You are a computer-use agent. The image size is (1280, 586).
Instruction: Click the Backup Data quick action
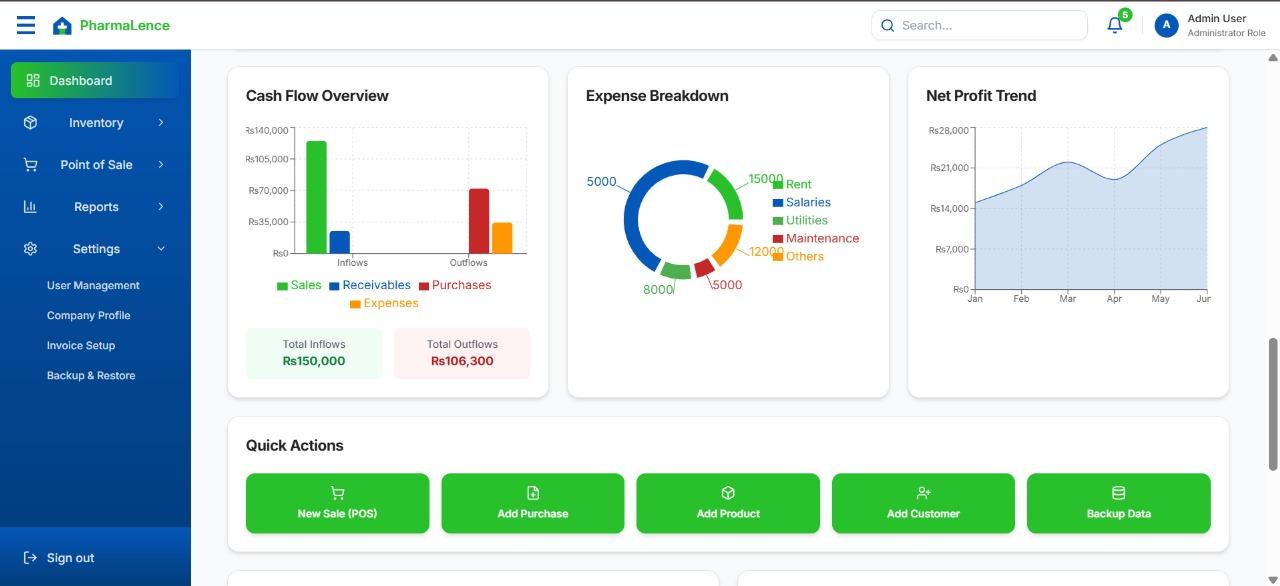point(1118,503)
